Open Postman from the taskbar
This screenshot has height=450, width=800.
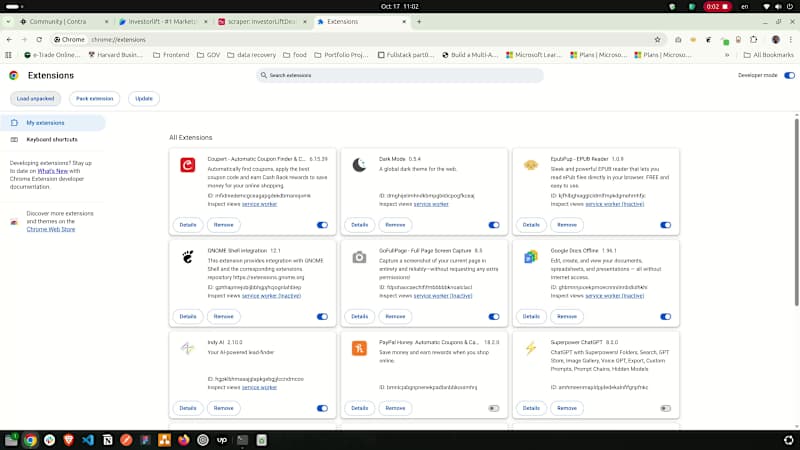[126, 440]
